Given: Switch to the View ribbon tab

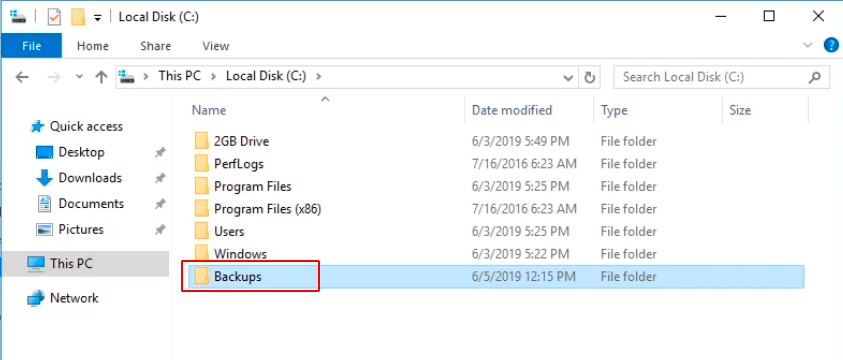Looking at the screenshot, I should [x=216, y=46].
